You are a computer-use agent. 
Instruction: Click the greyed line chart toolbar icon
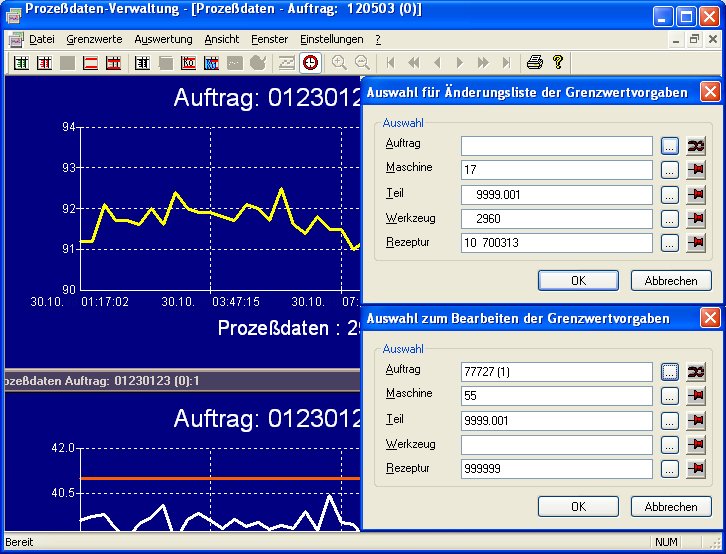tap(287, 62)
